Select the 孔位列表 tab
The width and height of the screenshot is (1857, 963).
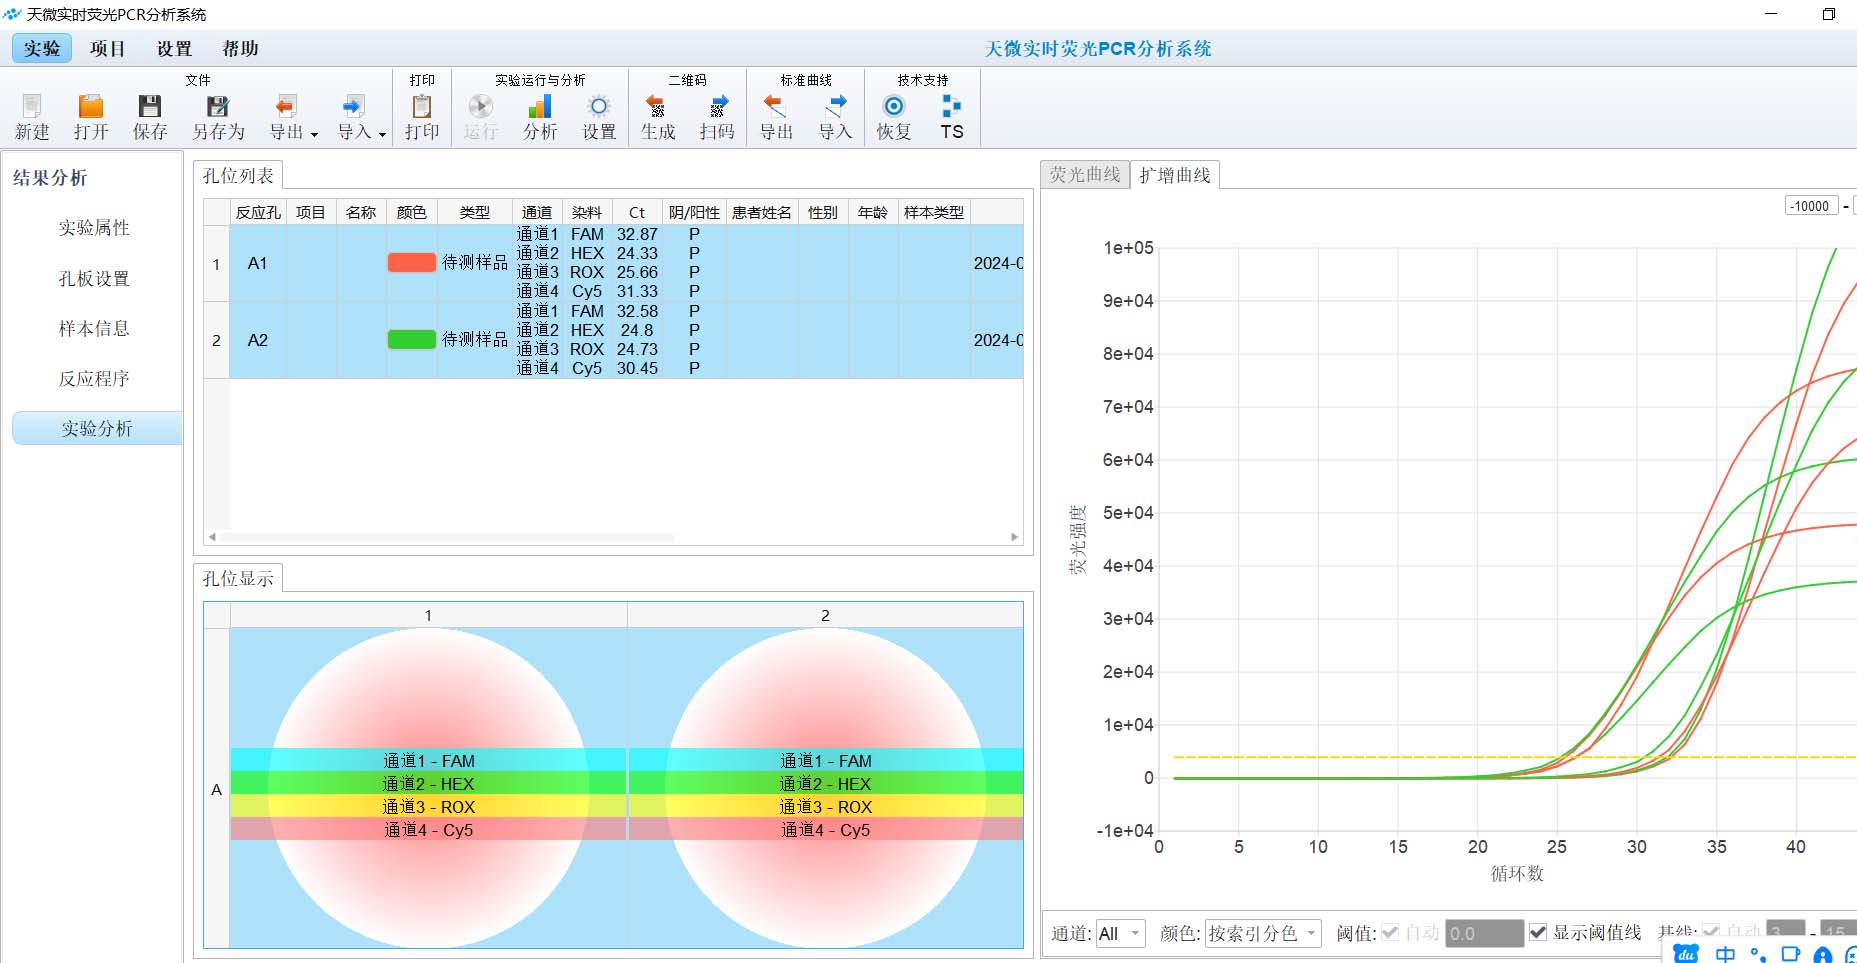[x=238, y=176]
